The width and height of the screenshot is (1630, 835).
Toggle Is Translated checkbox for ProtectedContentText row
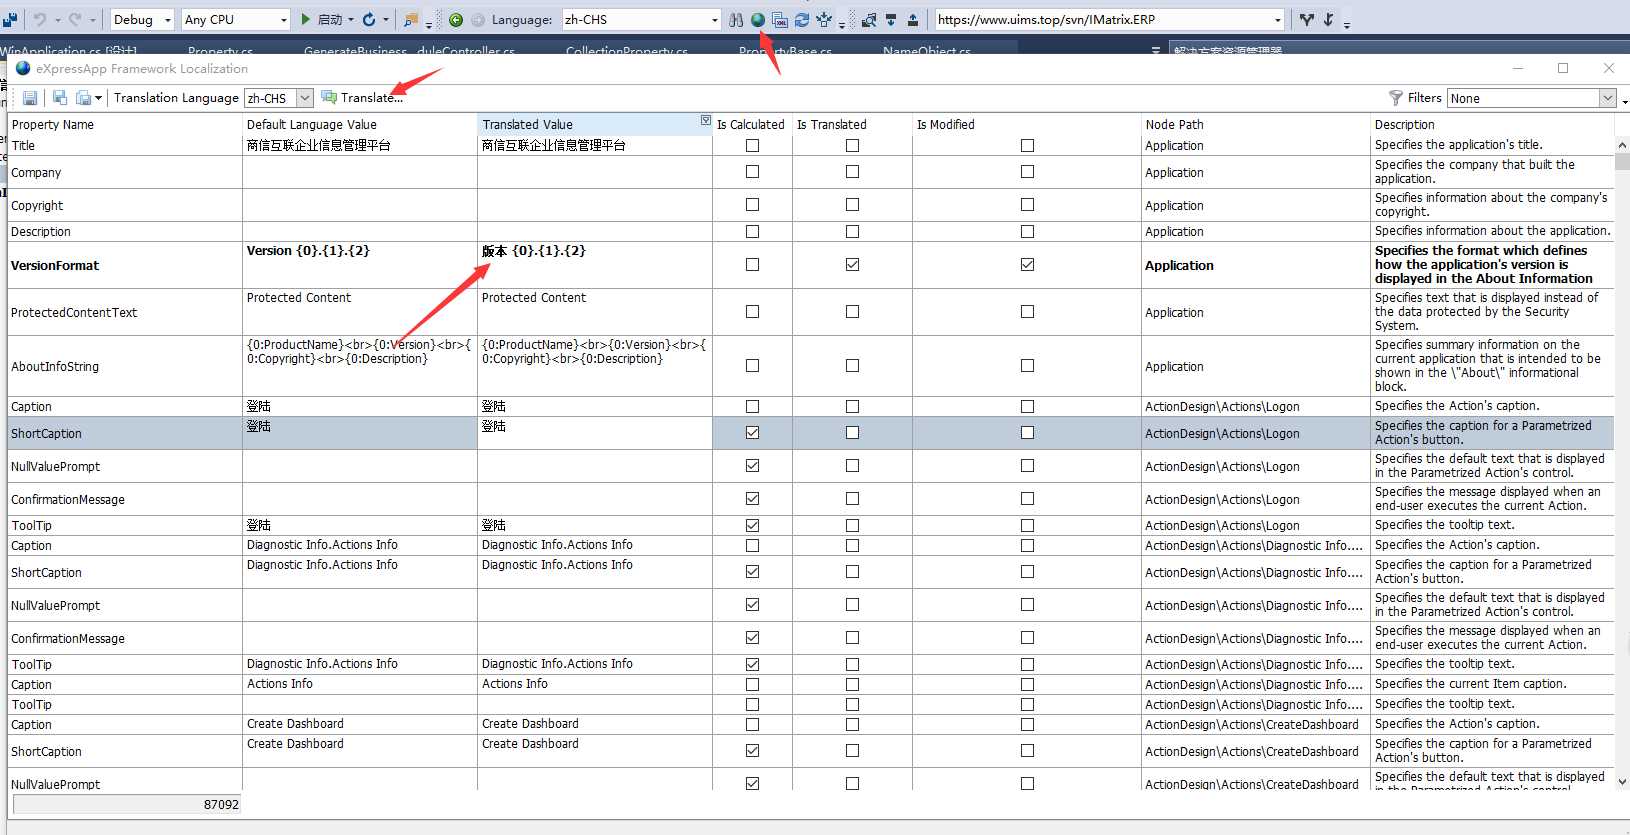[852, 312]
